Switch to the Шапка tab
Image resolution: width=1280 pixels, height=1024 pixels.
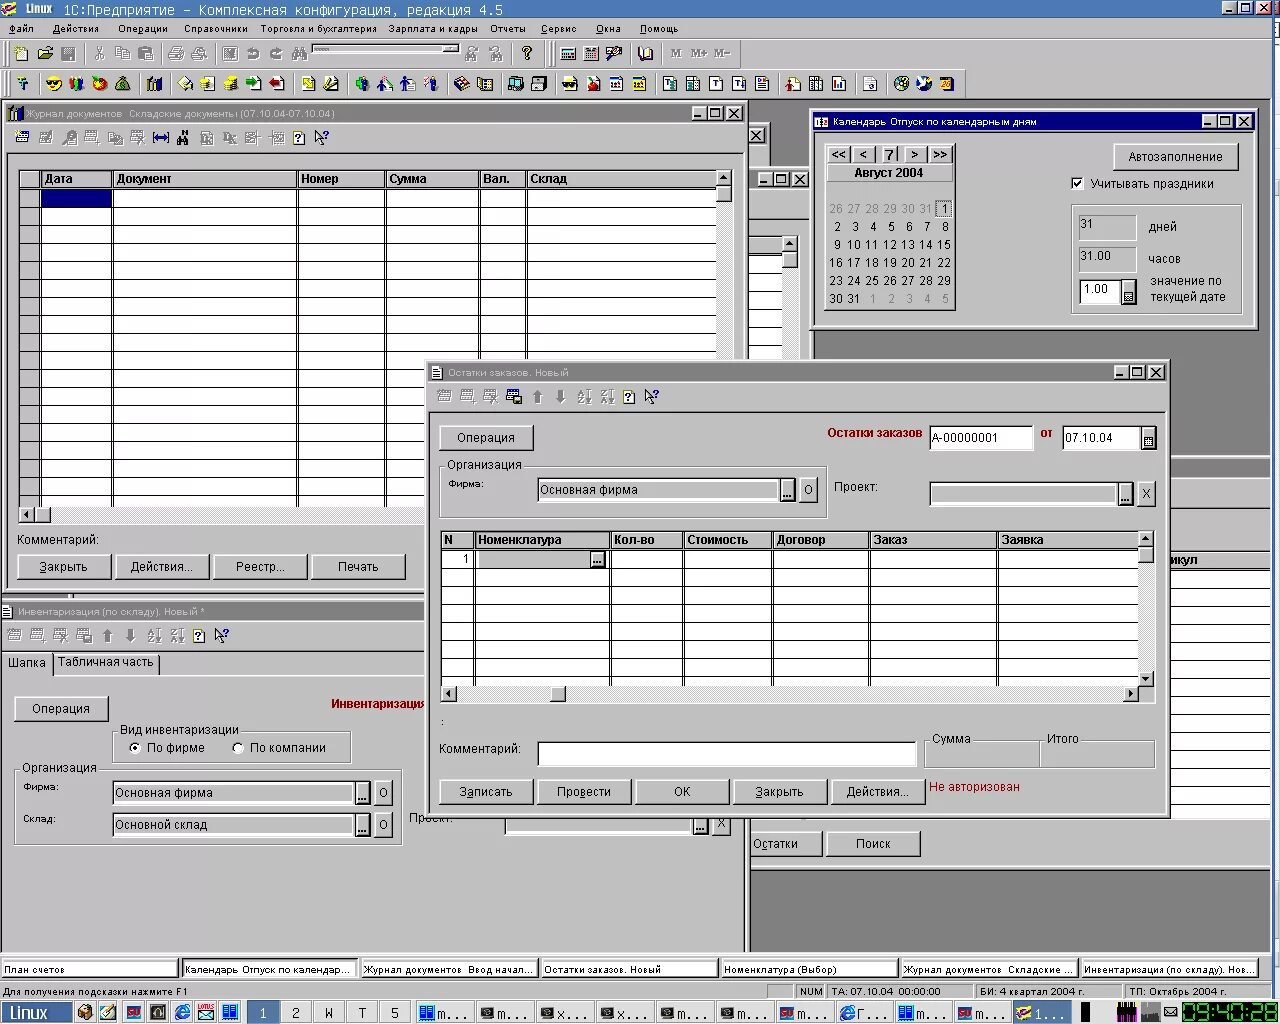point(27,663)
